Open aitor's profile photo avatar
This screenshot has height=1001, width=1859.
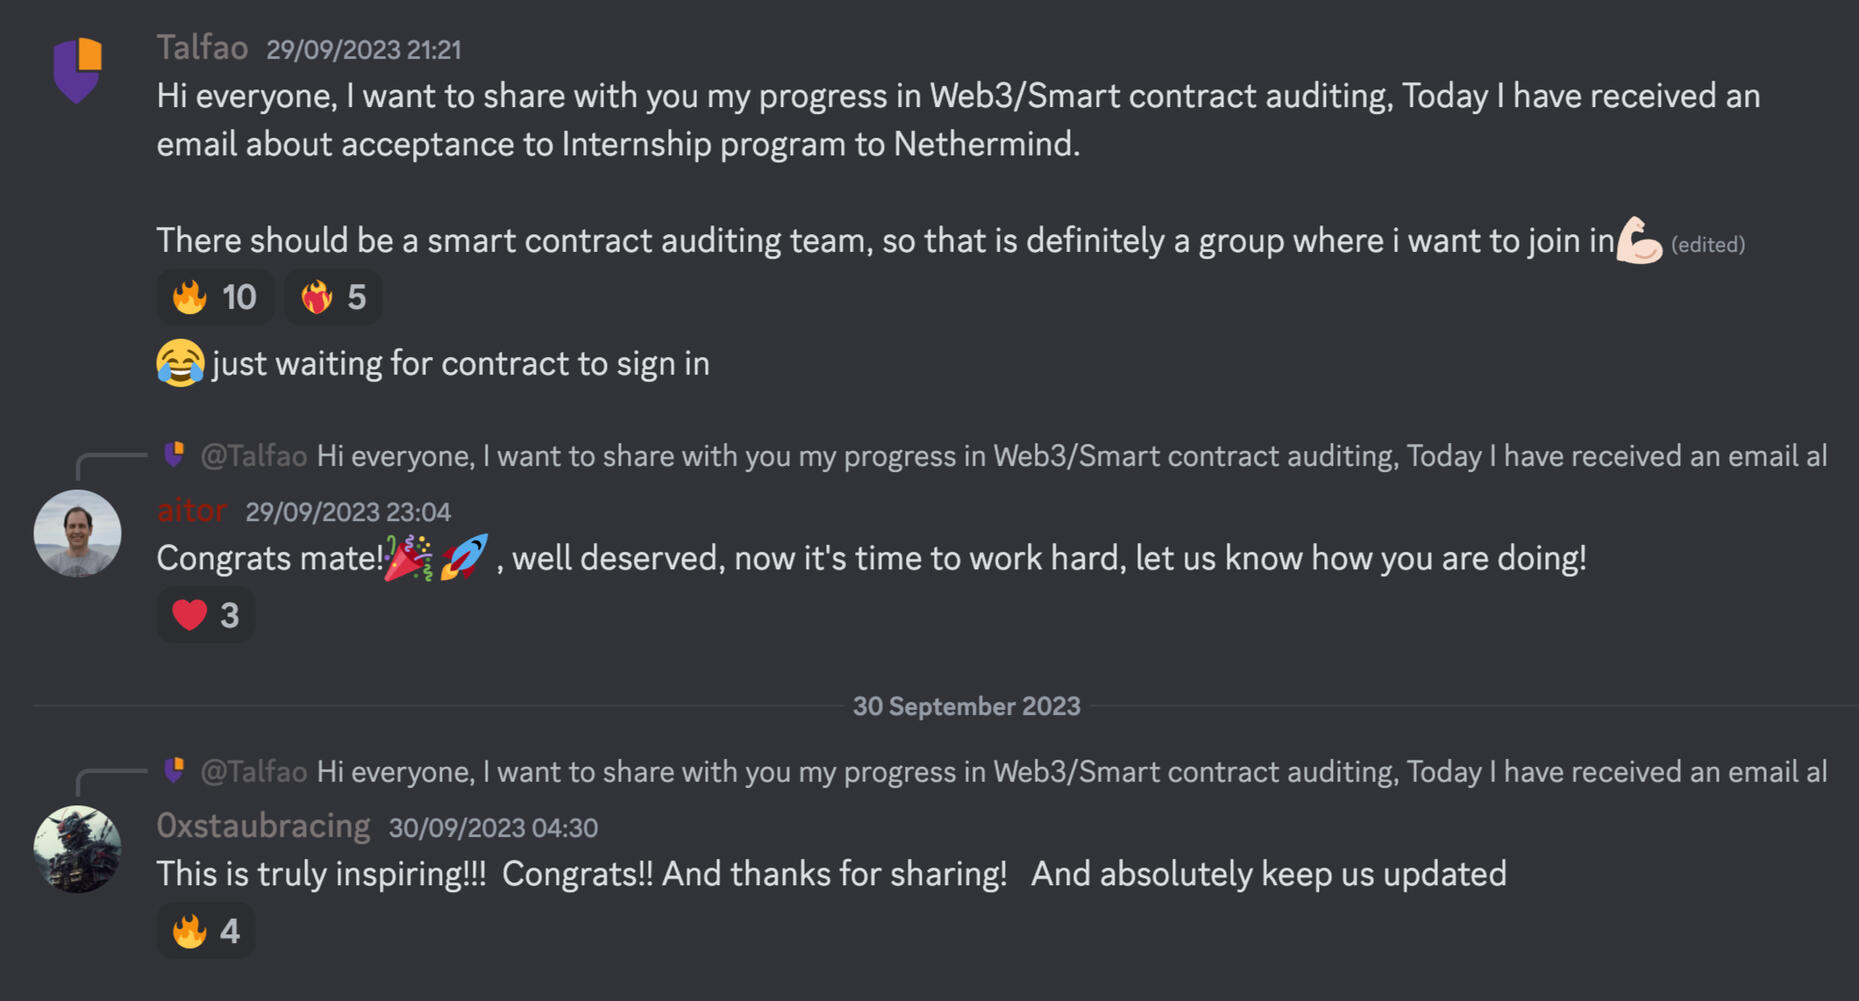[x=77, y=533]
